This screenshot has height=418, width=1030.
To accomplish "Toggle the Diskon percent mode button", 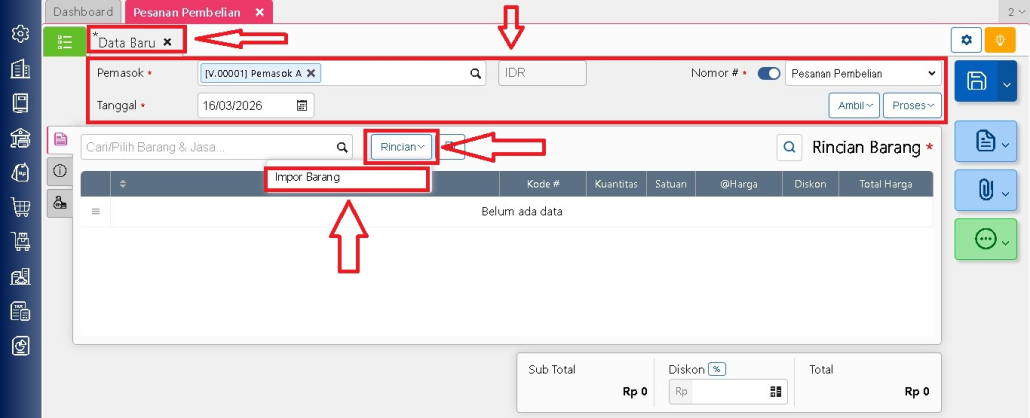I will [x=717, y=369].
